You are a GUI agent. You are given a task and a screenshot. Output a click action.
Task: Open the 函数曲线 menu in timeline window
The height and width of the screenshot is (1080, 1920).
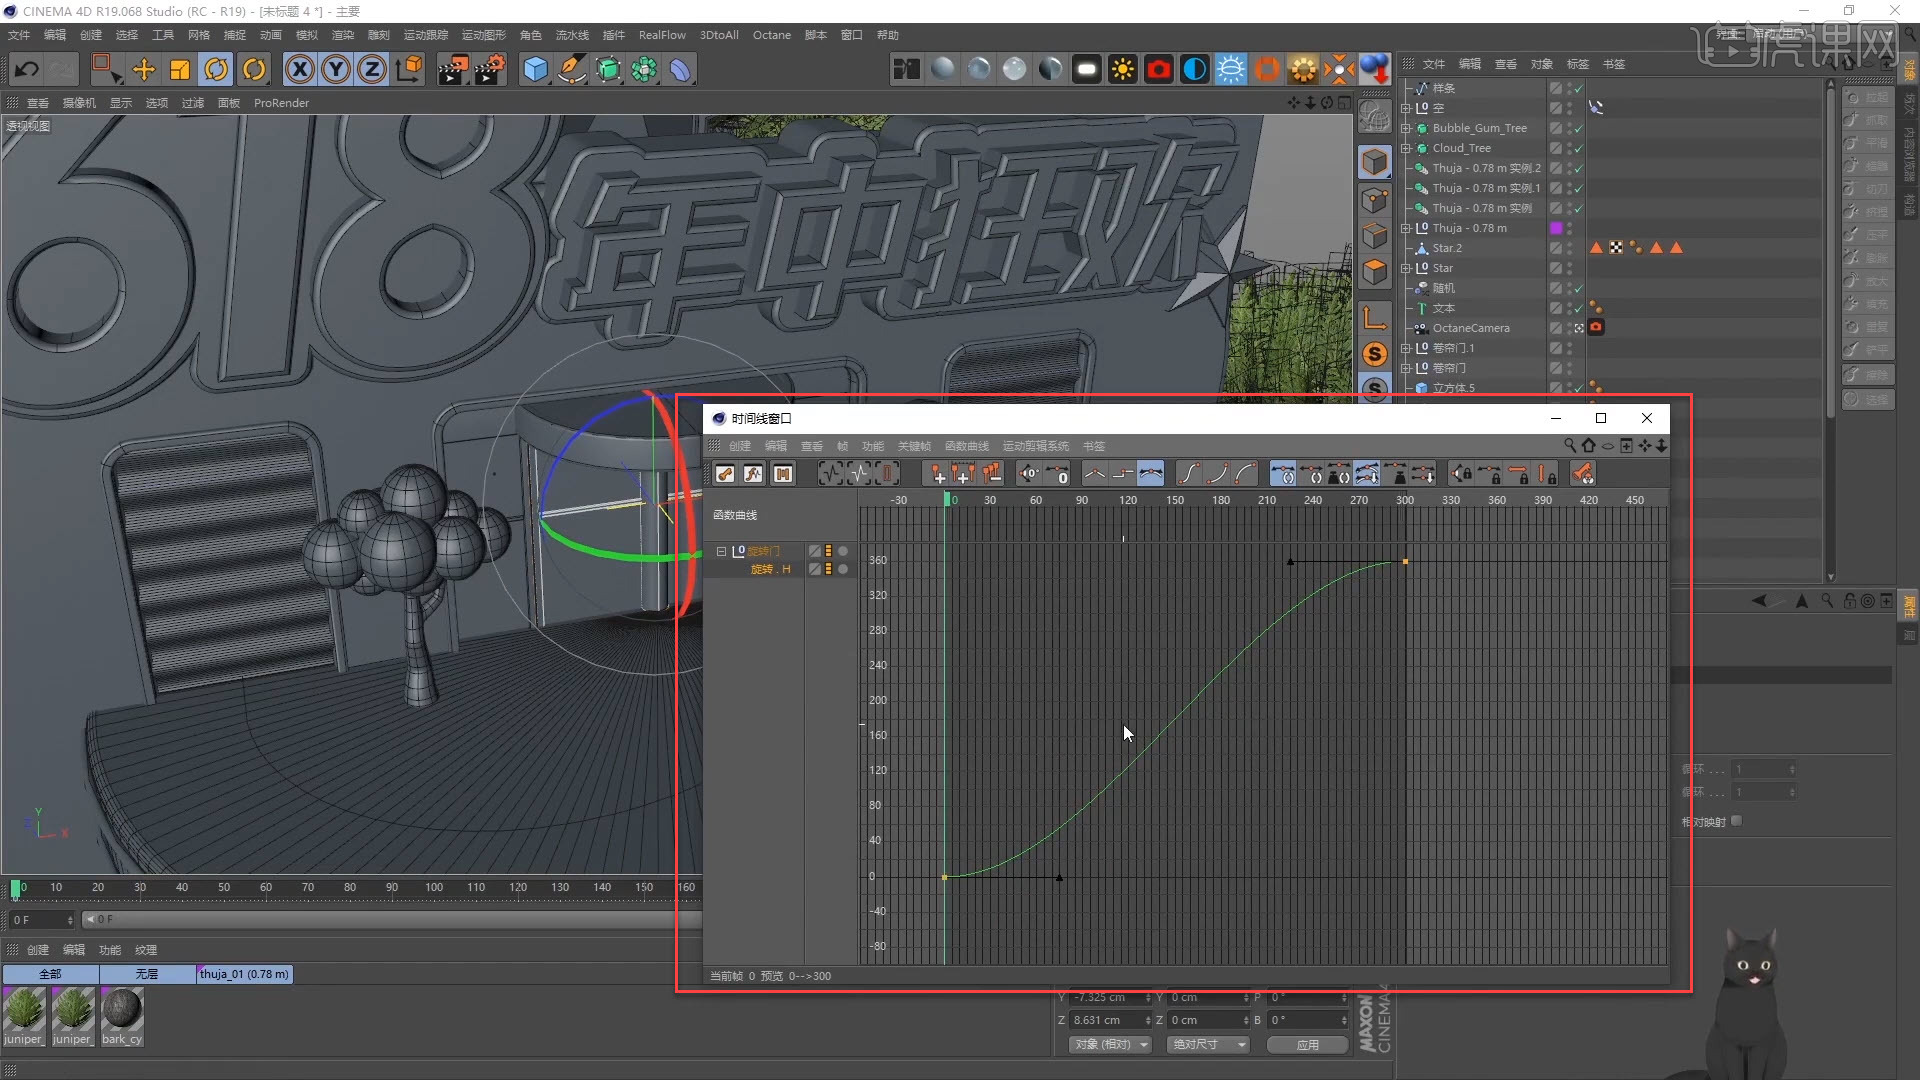tap(967, 446)
